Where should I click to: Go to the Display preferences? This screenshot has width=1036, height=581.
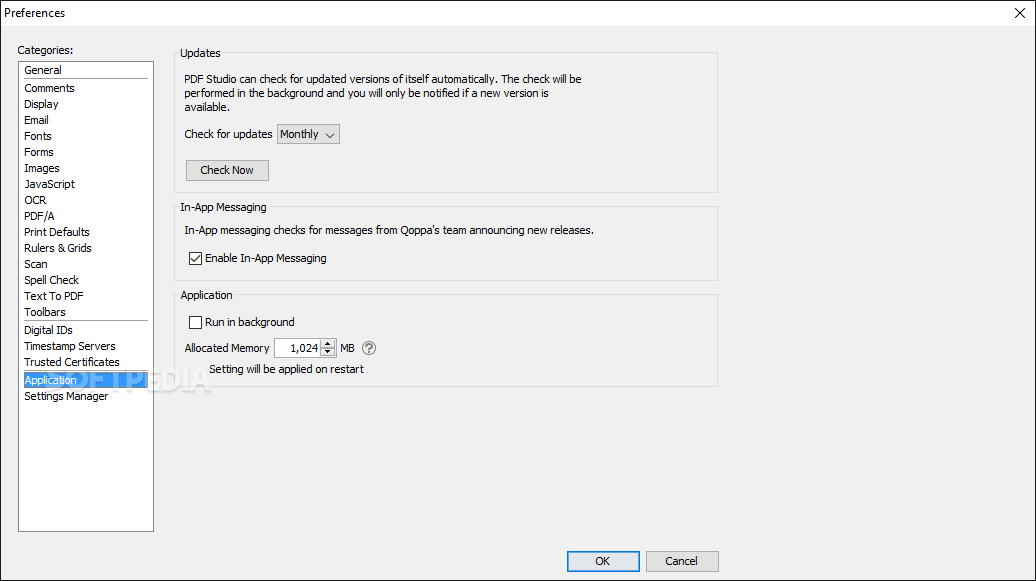(x=41, y=104)
